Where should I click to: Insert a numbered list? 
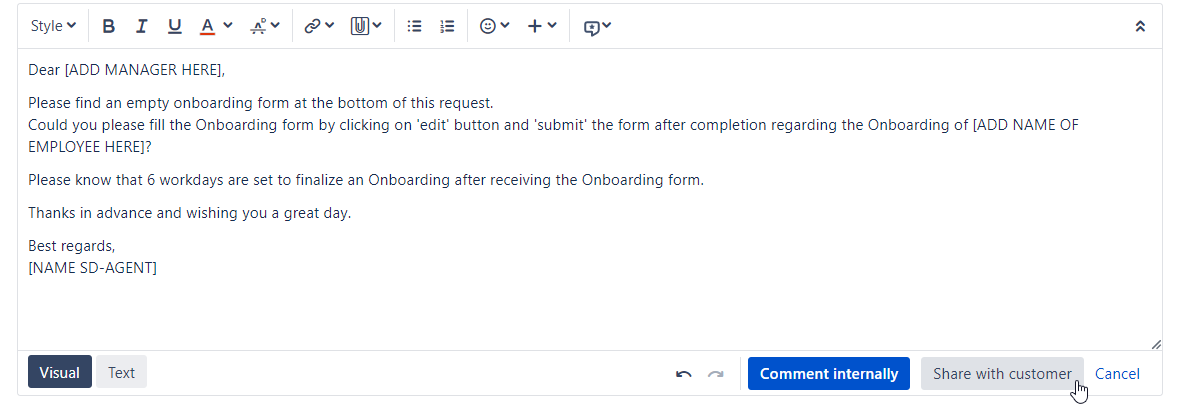(x=448, y=26)
